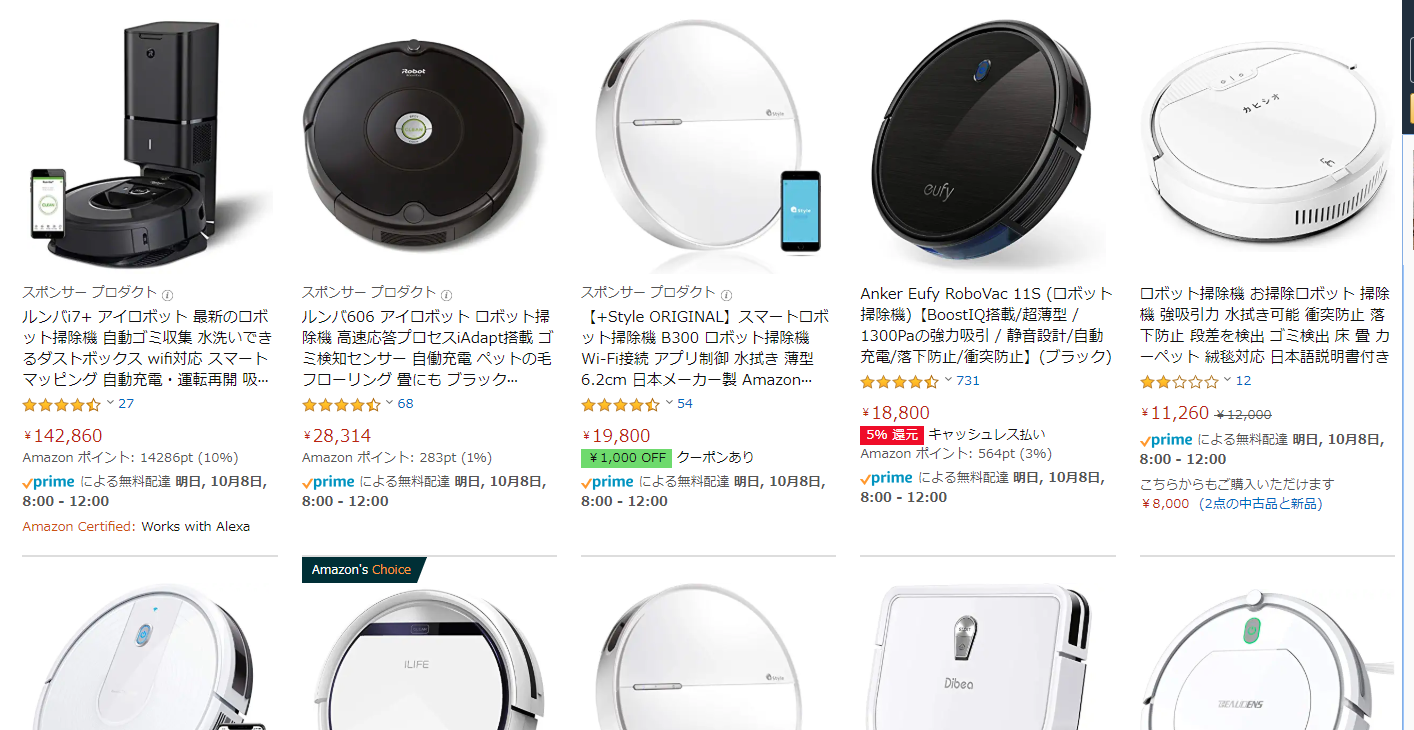Click Amazon's Choice badge on ILIFE vacuum
The height and width of the screenshot is (730, 1414).
361,569
